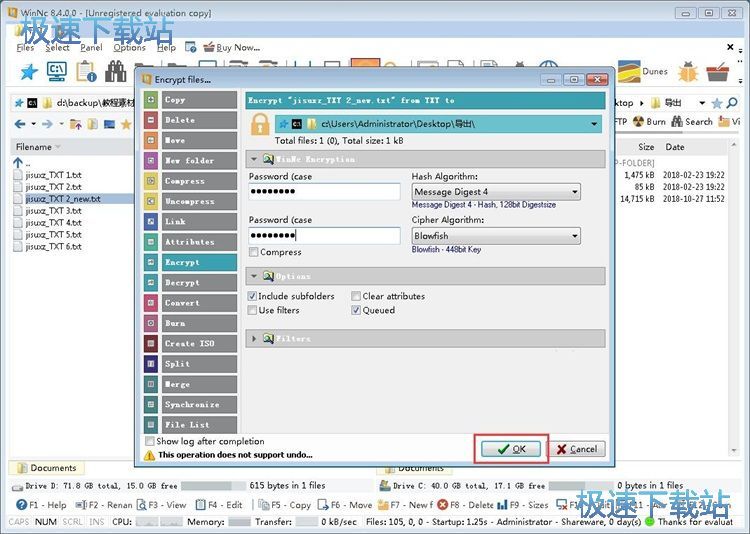Click the Cancel button
This screenshot has height=534, width=750.
pyautogui.click(x=577, y=449)
